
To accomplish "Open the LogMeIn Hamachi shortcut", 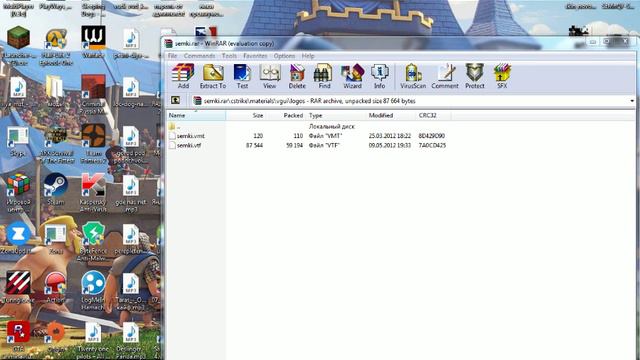I will pyautogui.click(x=93, y=290).
